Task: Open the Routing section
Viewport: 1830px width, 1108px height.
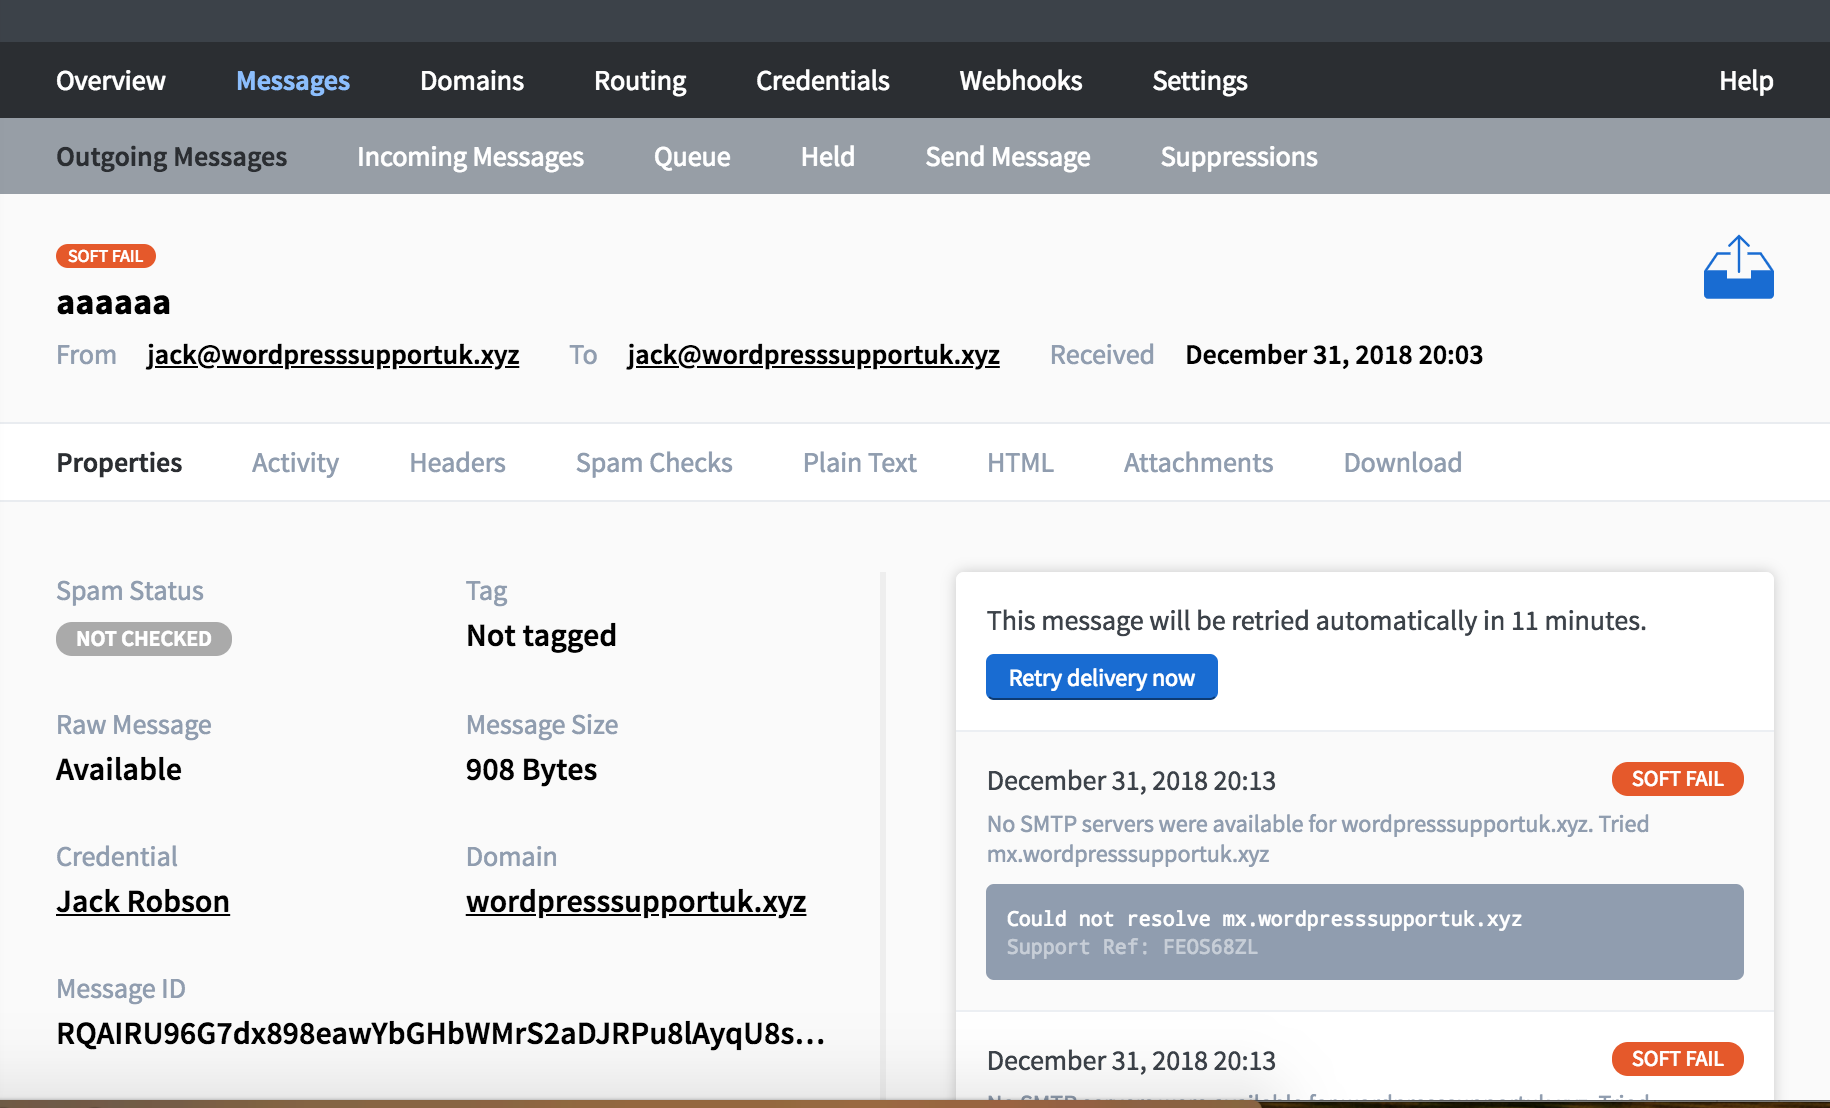Action: click(639, 80)
